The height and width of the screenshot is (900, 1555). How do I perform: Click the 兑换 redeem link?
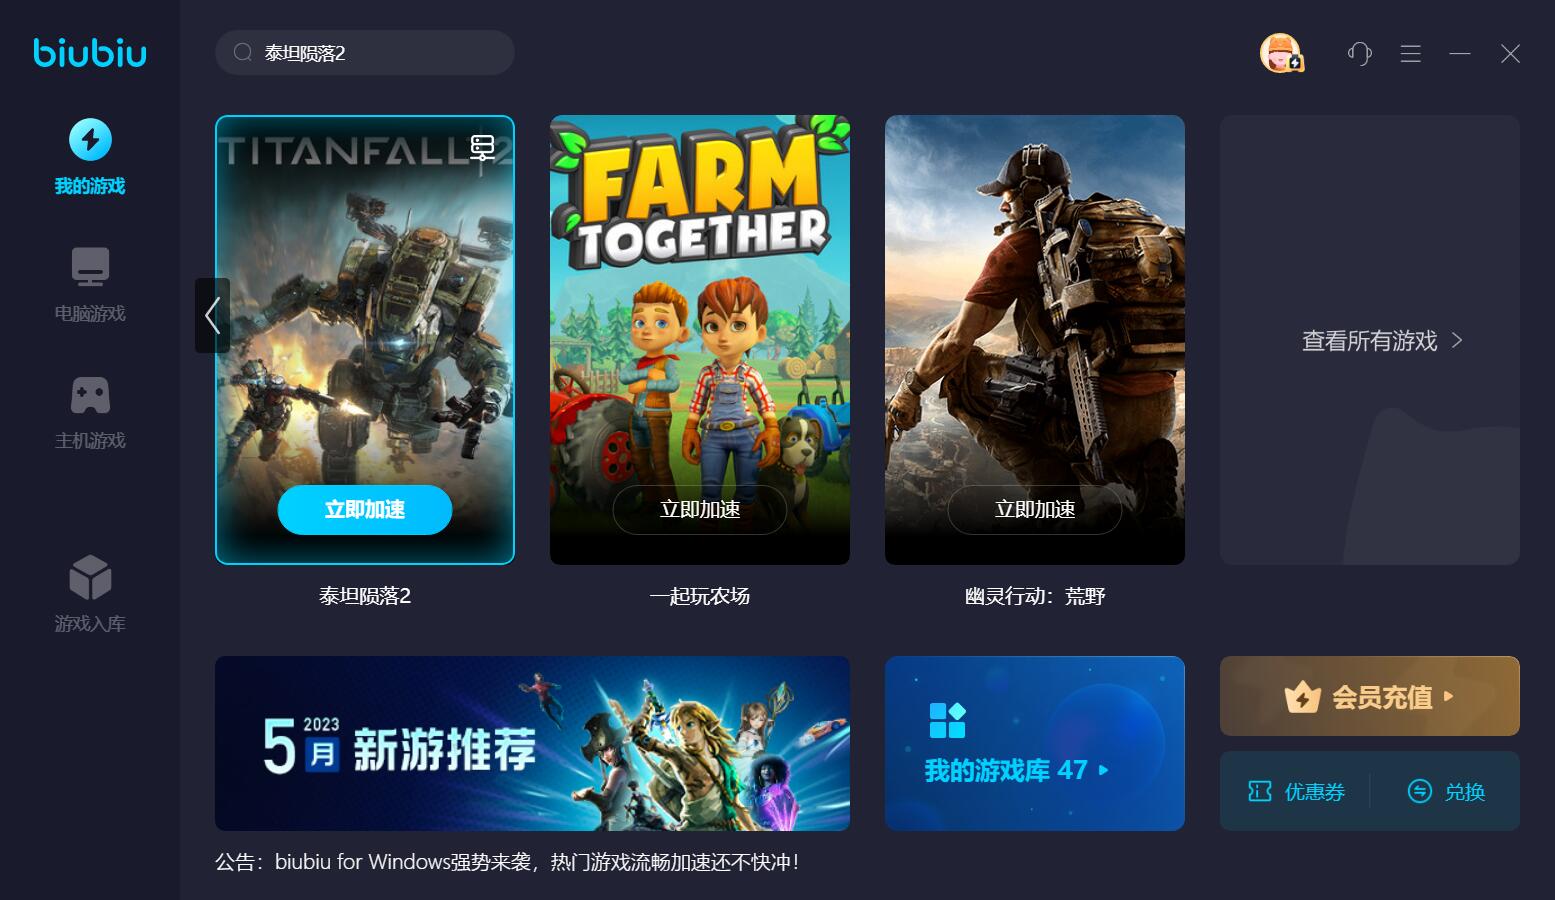(1446, 792)
